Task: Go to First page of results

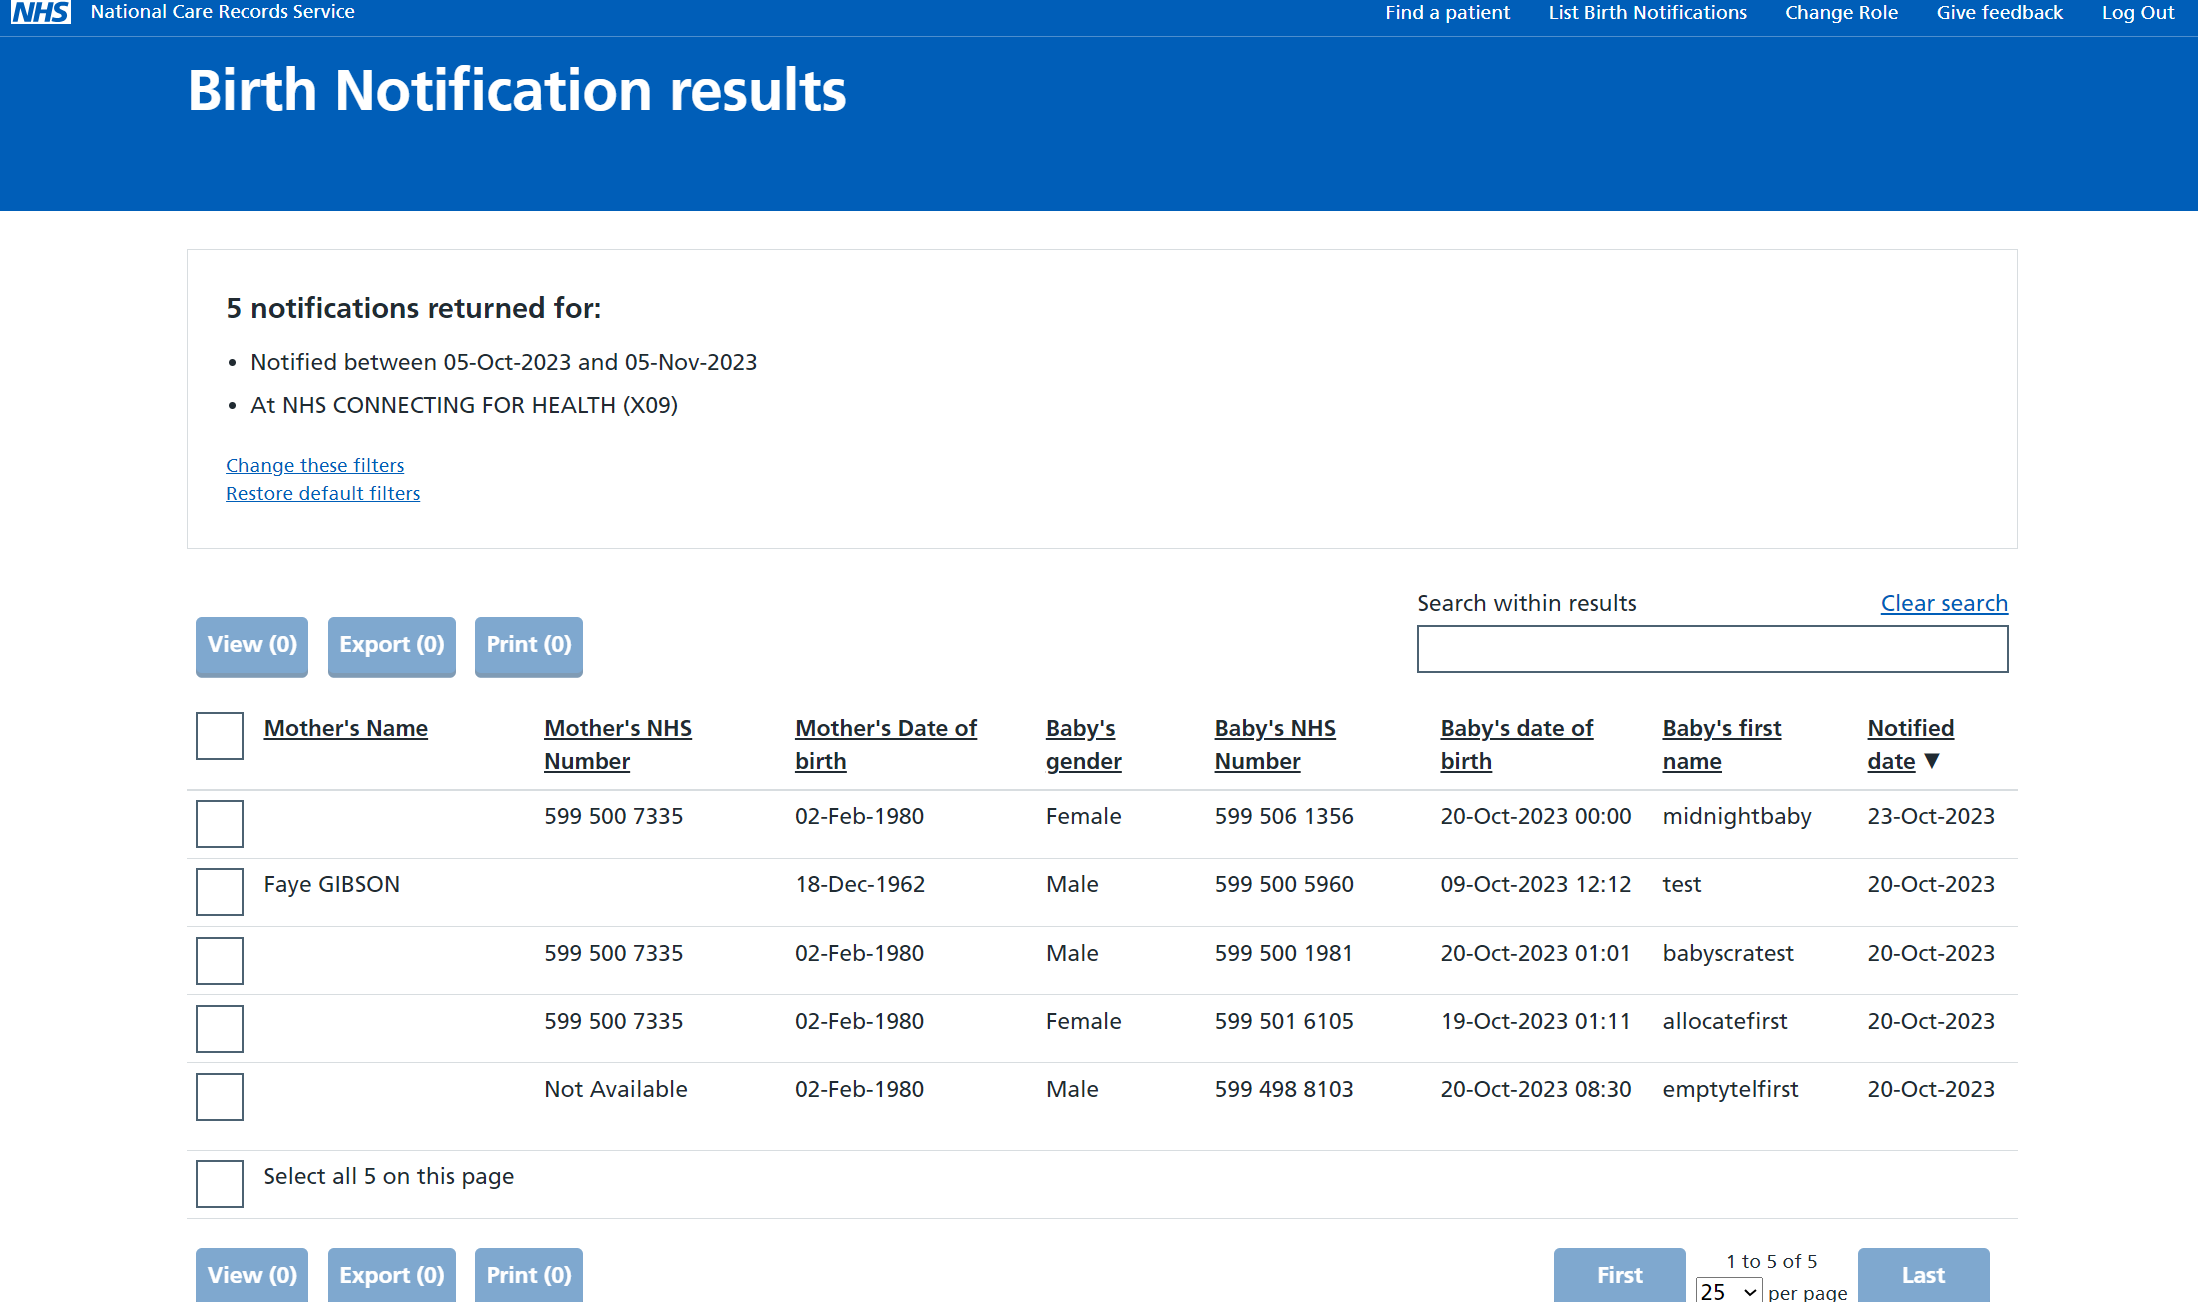Action: 1620,1275
